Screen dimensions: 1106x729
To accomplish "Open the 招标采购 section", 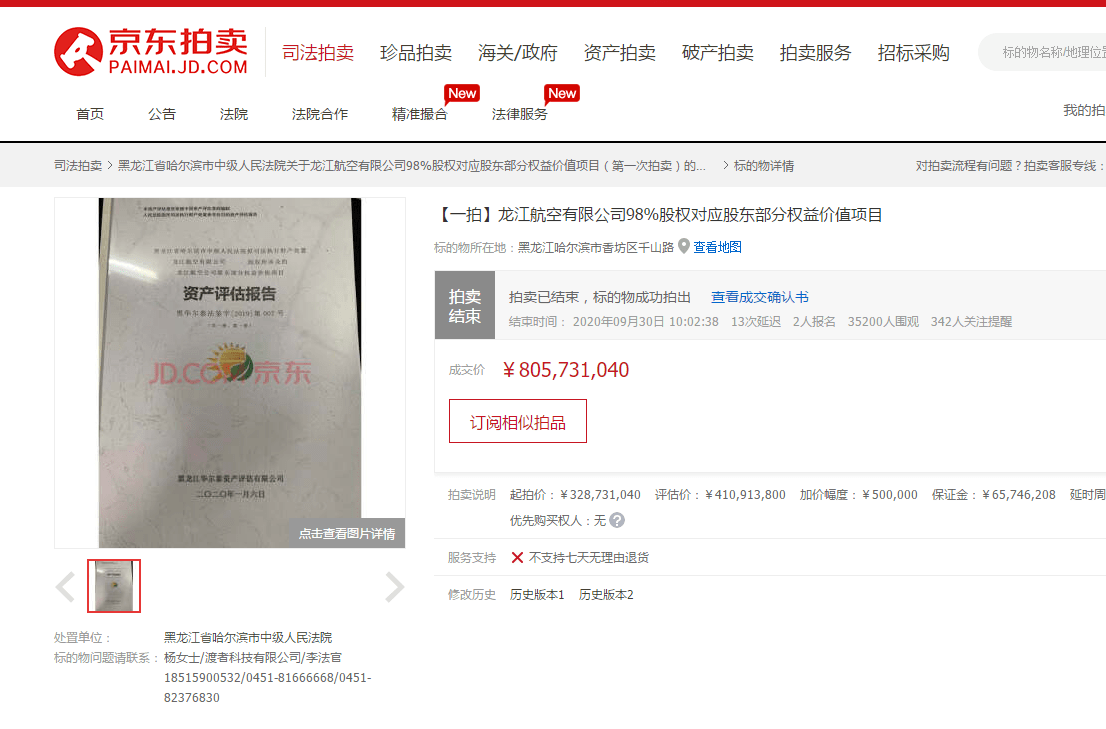I will [911, 53].
